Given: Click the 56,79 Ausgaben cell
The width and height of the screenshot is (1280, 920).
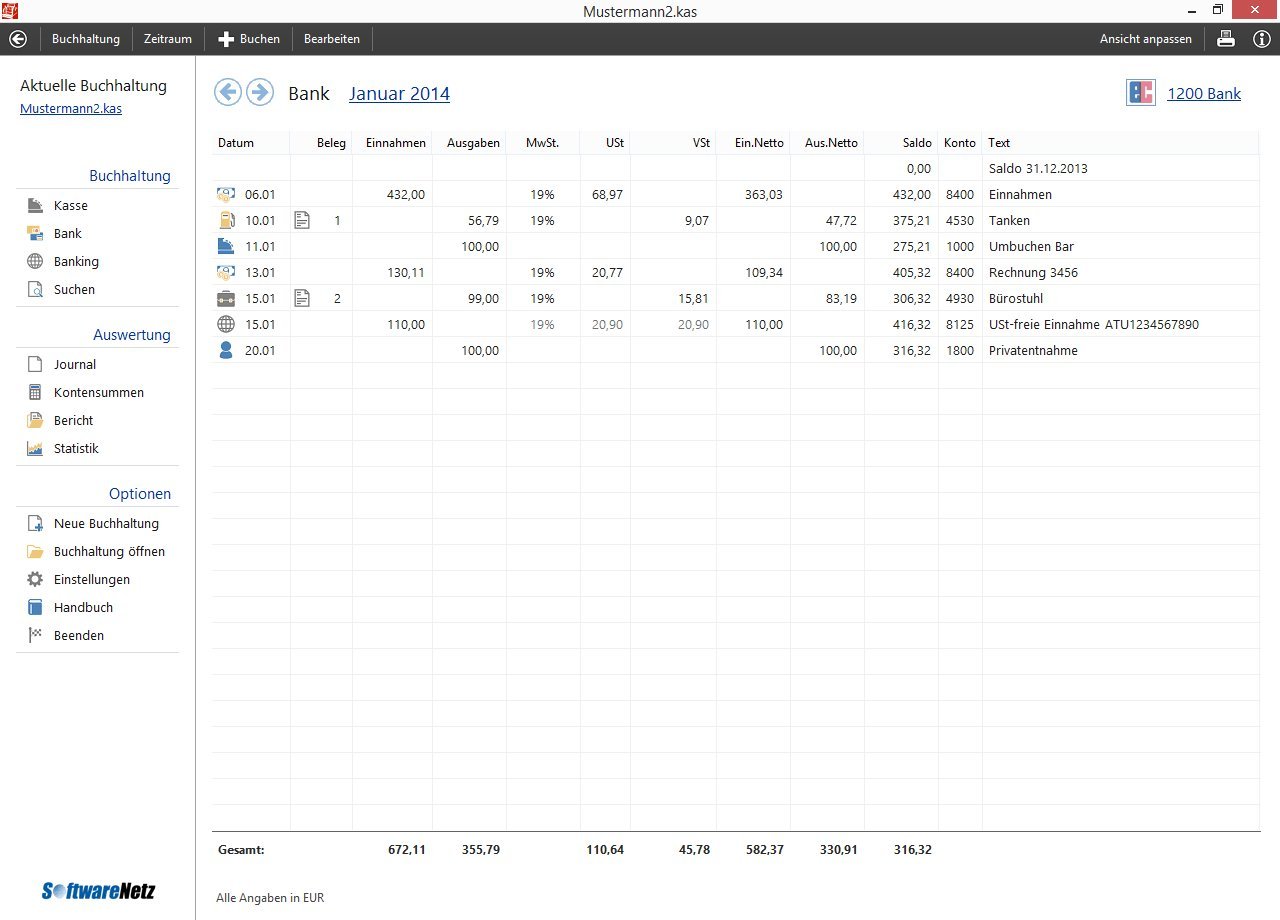Looking at the screenshot, I should pos(483,221).
